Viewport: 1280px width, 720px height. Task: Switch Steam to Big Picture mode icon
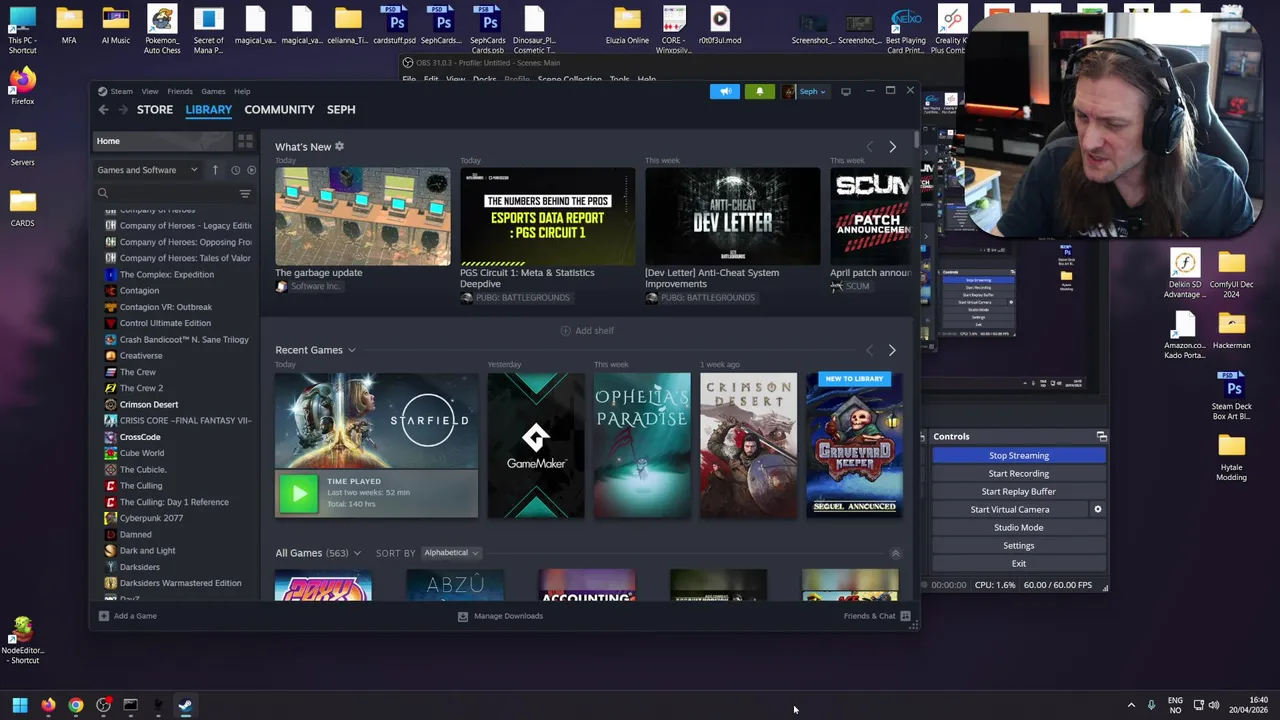pyautogui.click(x=846, y=91)
